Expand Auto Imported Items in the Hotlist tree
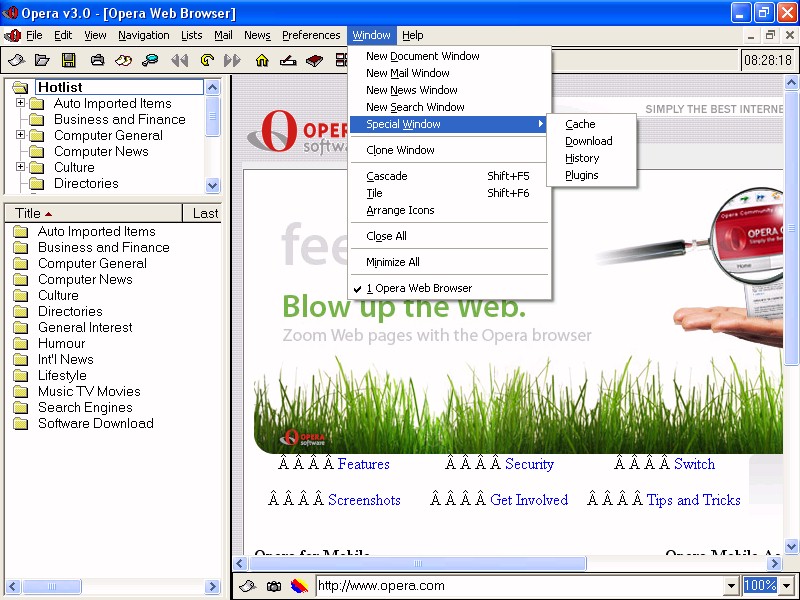 (20, 103)
